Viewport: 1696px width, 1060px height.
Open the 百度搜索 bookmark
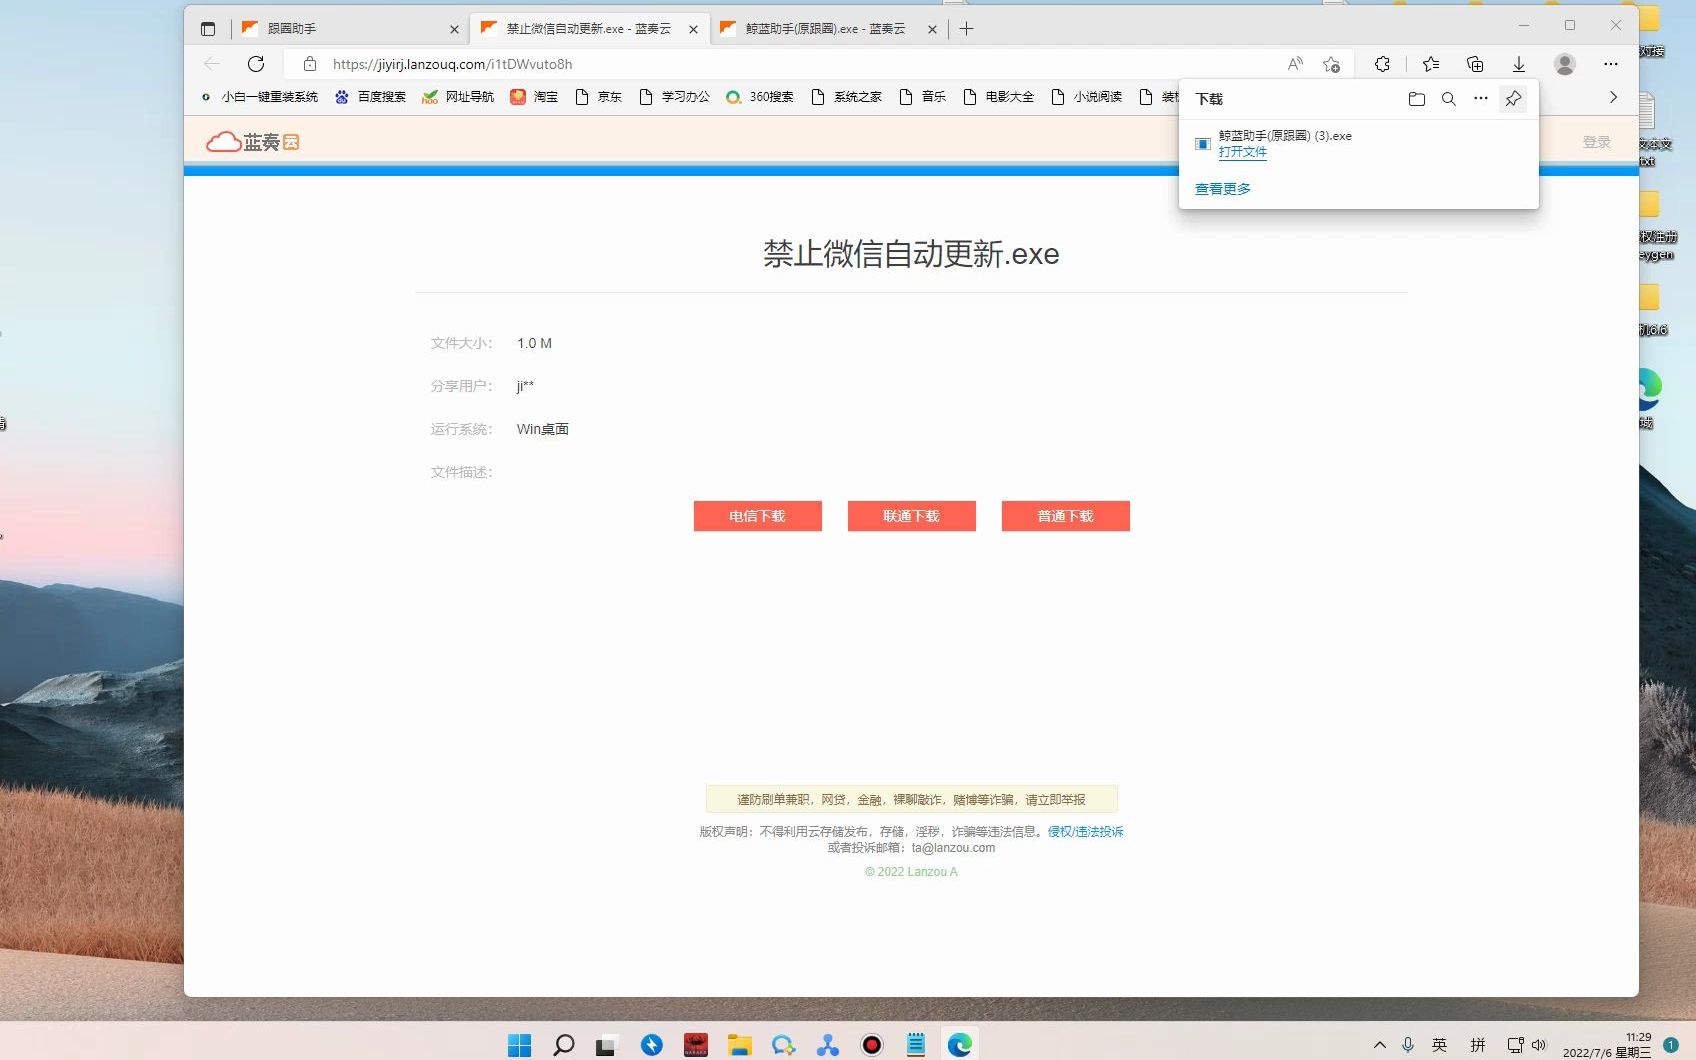pos(371,97)
